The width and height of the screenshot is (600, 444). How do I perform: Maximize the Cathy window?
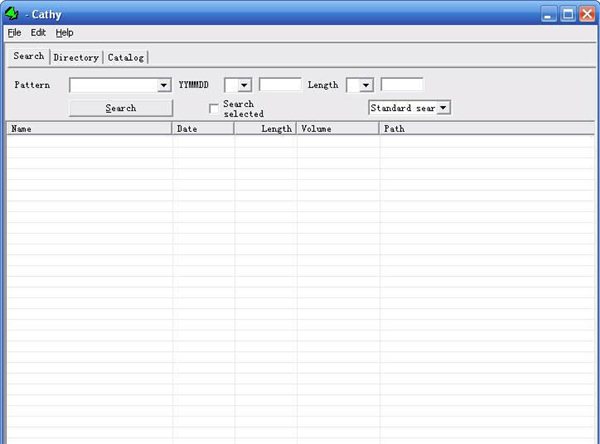pyautogui.click(x=568, y=15)
